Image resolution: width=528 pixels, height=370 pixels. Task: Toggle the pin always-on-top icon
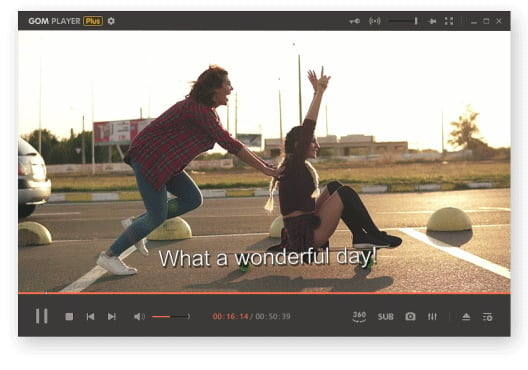tap(432, 21)
